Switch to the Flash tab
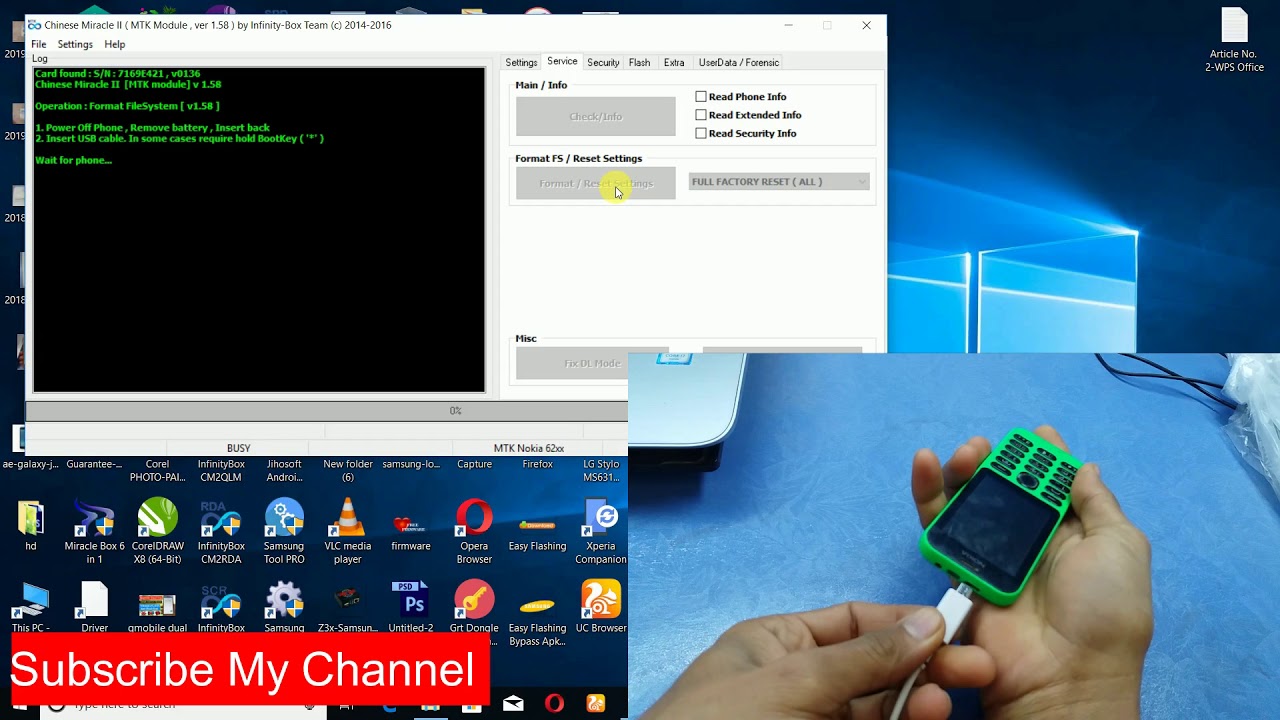Image resolution: width=1280 pixels, height=720 pixels. [x=639, y=62]
